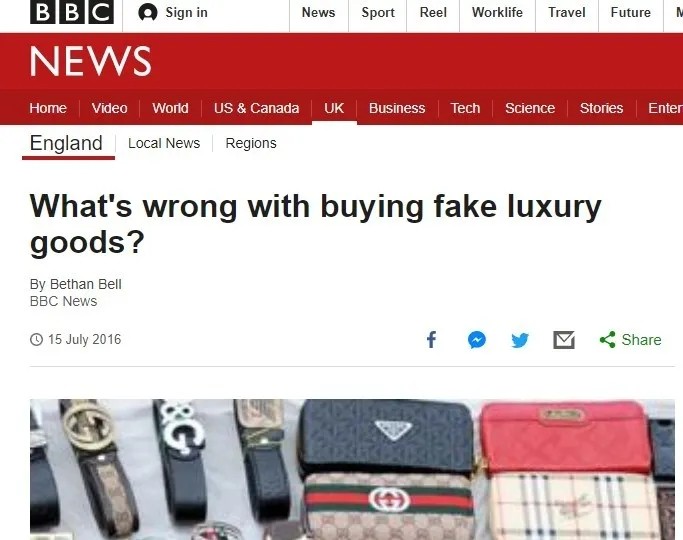Click the BBC logo blocks
This screenshot has height=540, width=683.
tap(72, 12)
